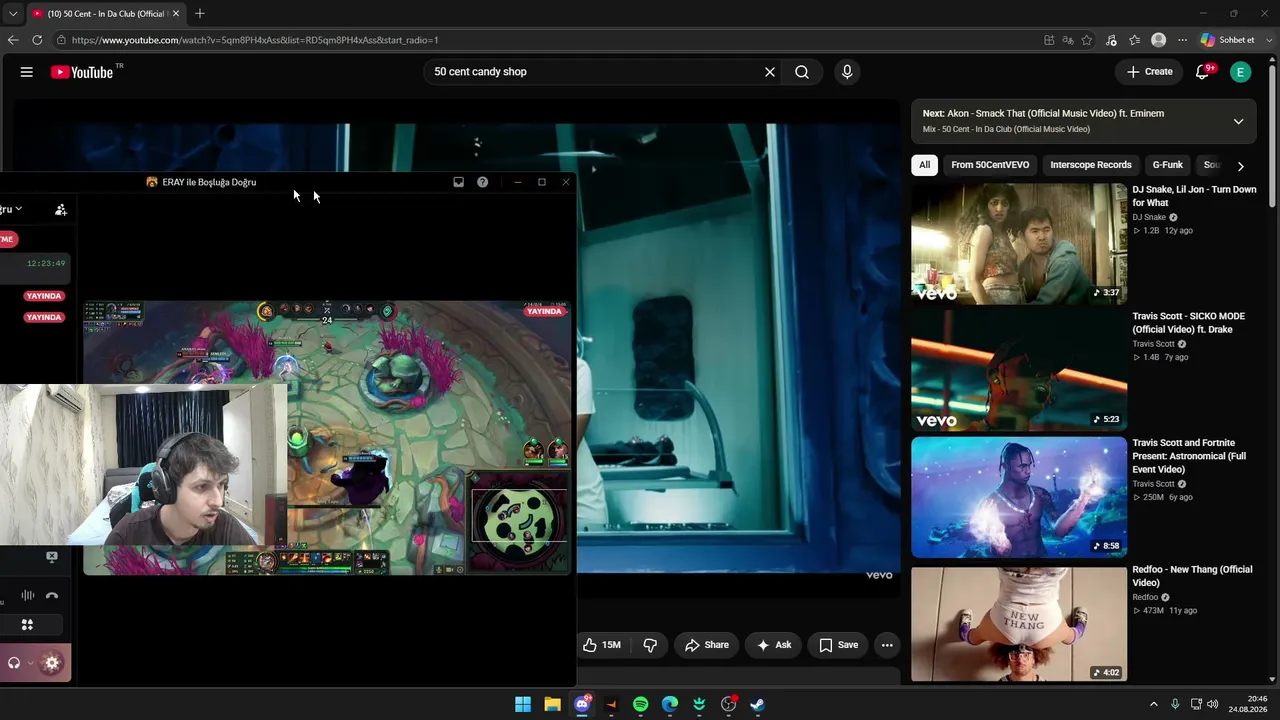Open File Explorer from the taskbar

[552, 704]
